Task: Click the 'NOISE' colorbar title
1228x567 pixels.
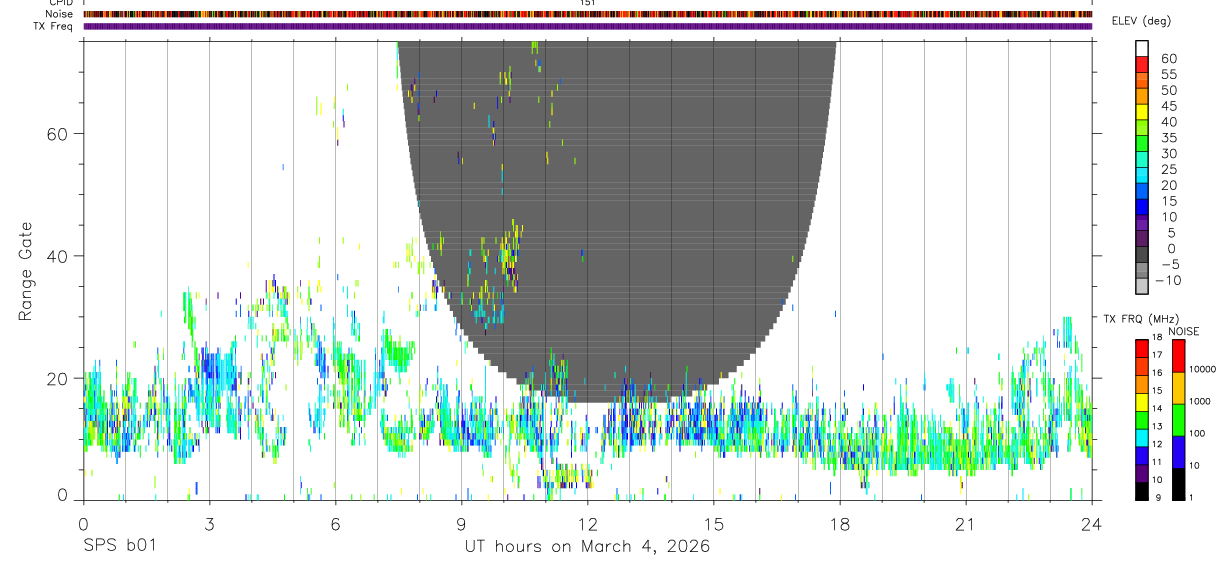Action: pos(1184,331)
